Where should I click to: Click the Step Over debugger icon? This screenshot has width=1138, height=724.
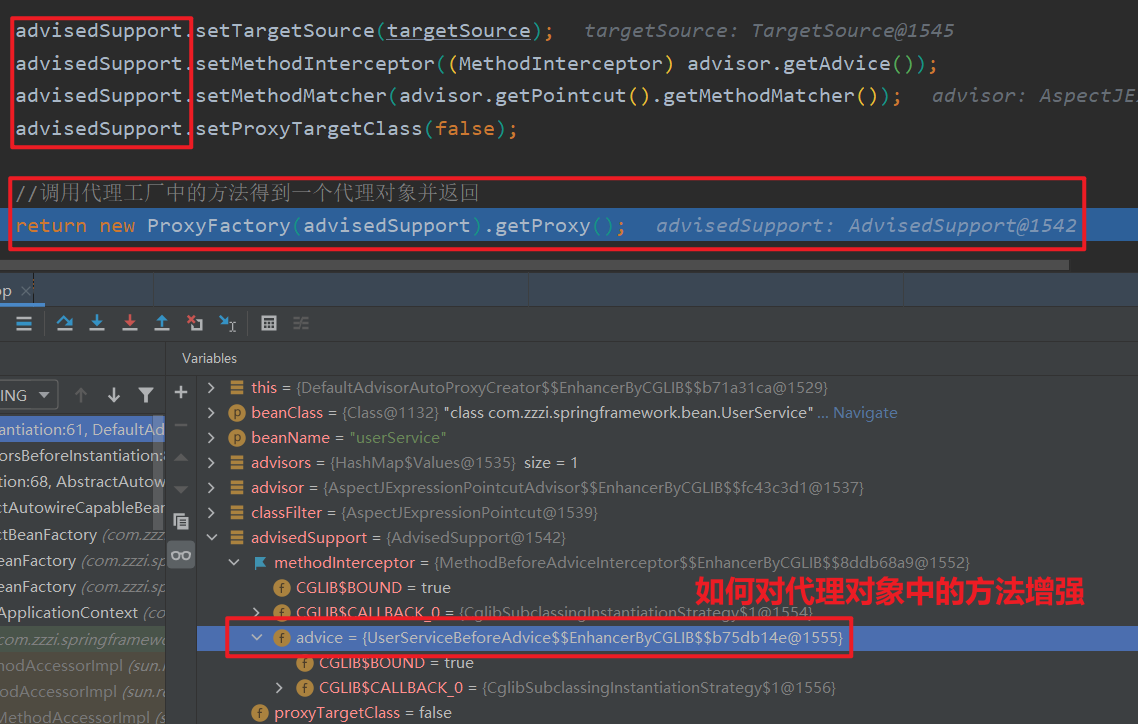(x=65, y=323)
